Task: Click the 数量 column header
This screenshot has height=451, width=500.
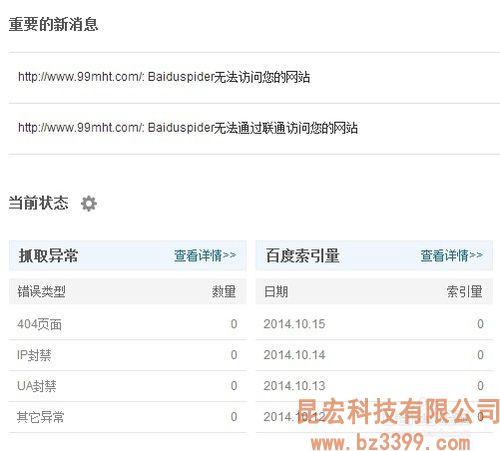Action: pyautogui.click(x=224, y=292)
